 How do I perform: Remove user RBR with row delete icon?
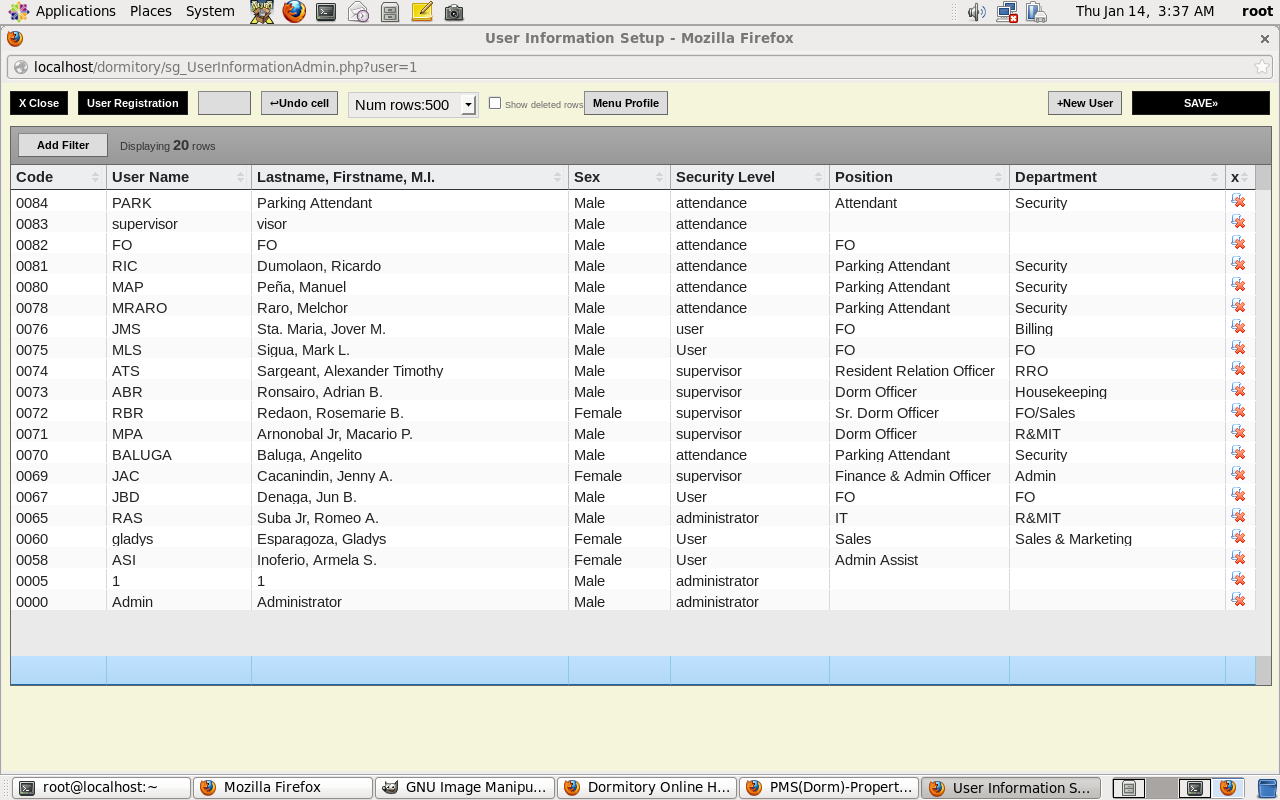point(1238,411)
